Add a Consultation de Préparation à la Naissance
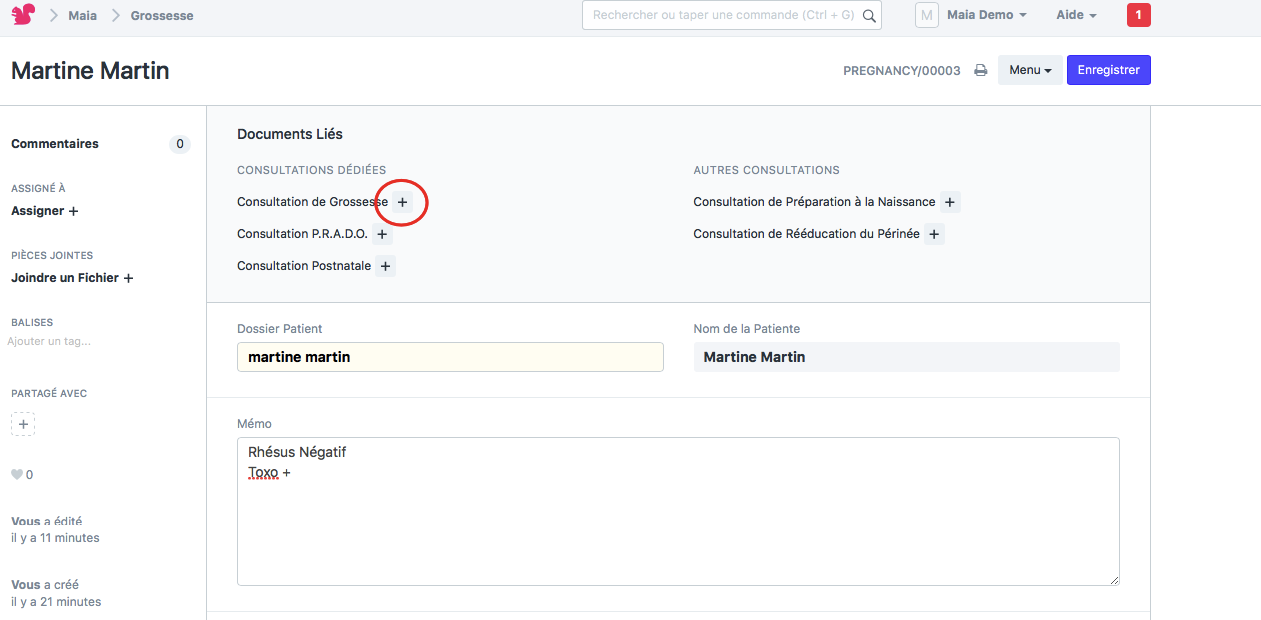 coord(949,201)
